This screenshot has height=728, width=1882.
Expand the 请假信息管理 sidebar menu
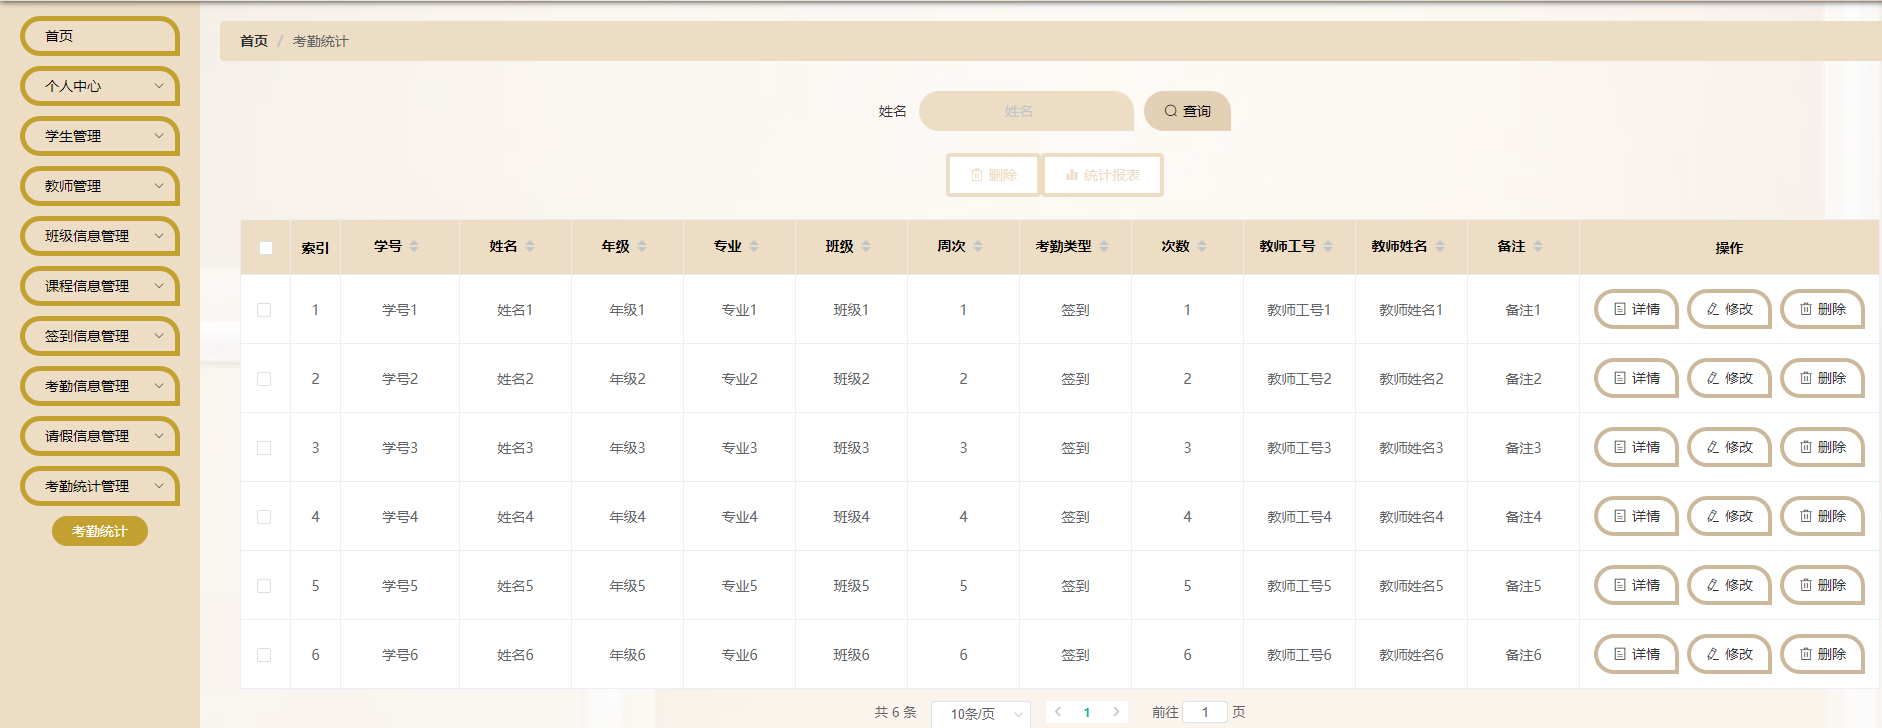click(100, 436)
